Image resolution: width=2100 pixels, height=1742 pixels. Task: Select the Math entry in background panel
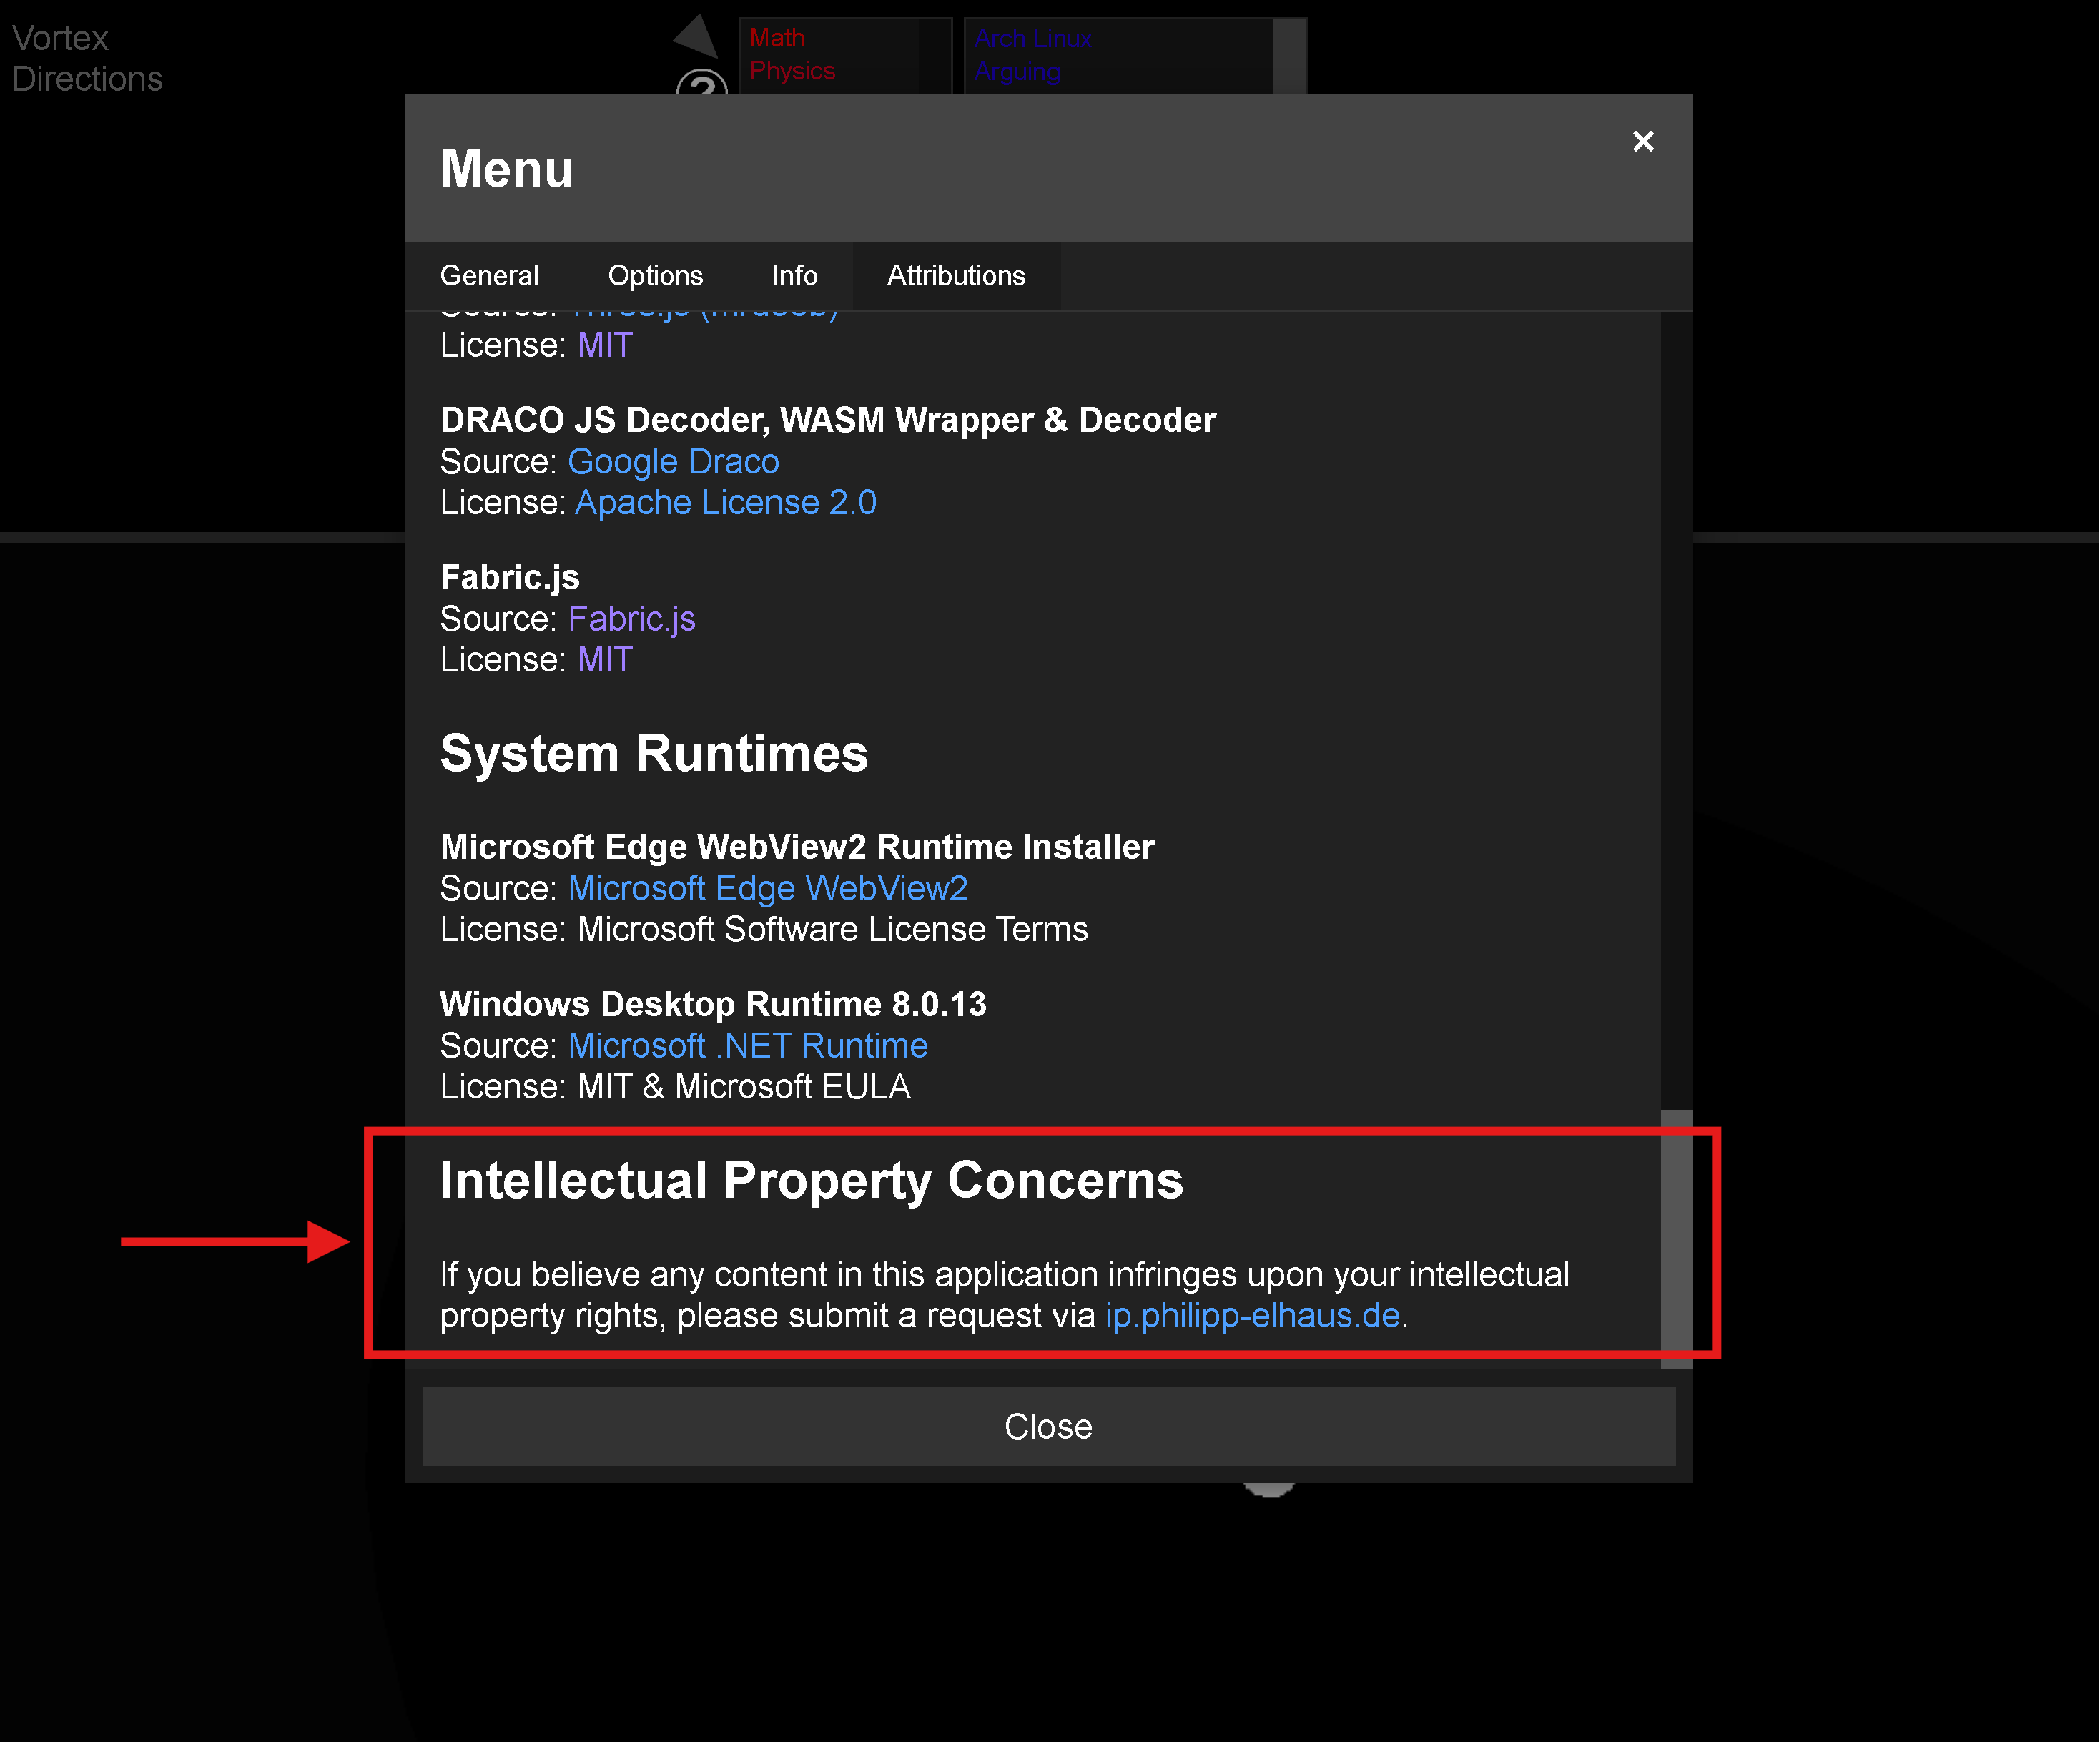click(x=777, y=38)
